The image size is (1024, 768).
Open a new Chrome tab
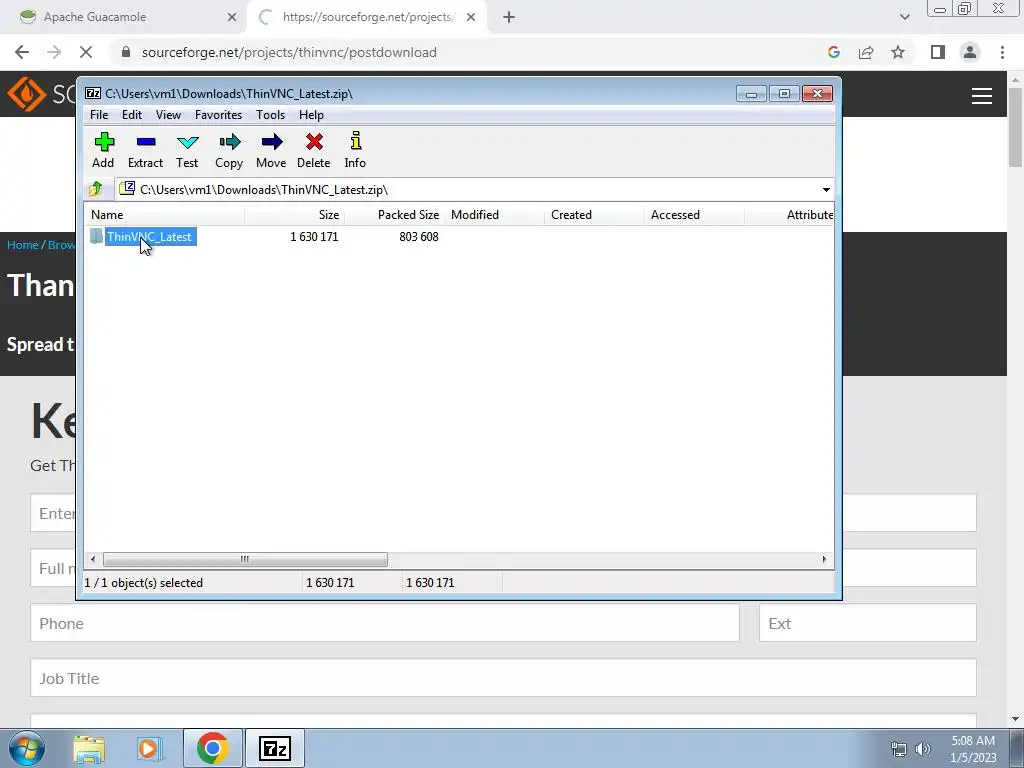point(509,18)
